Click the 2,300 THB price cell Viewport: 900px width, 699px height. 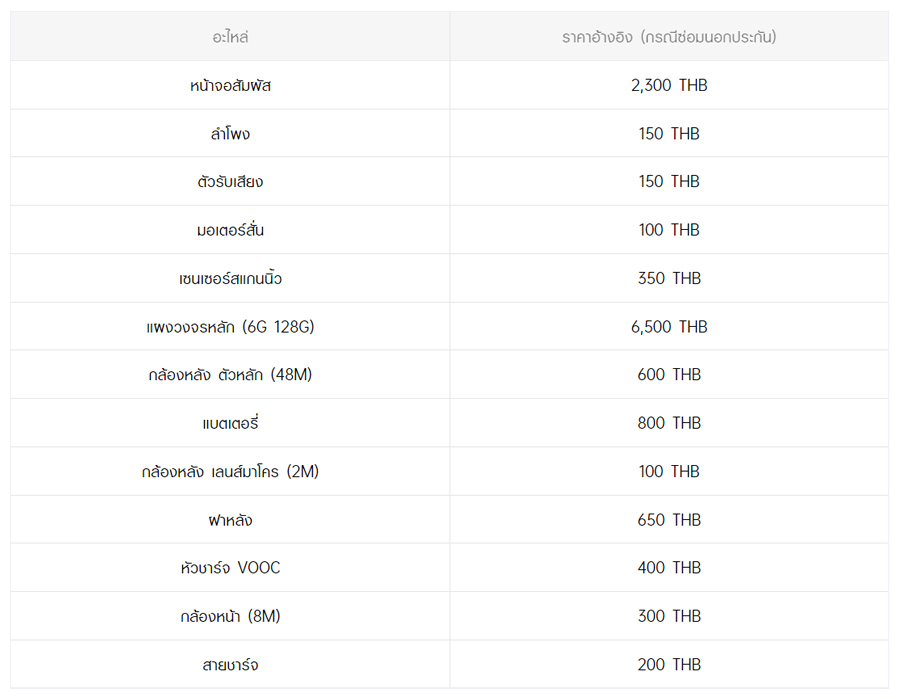pos(669,86)
